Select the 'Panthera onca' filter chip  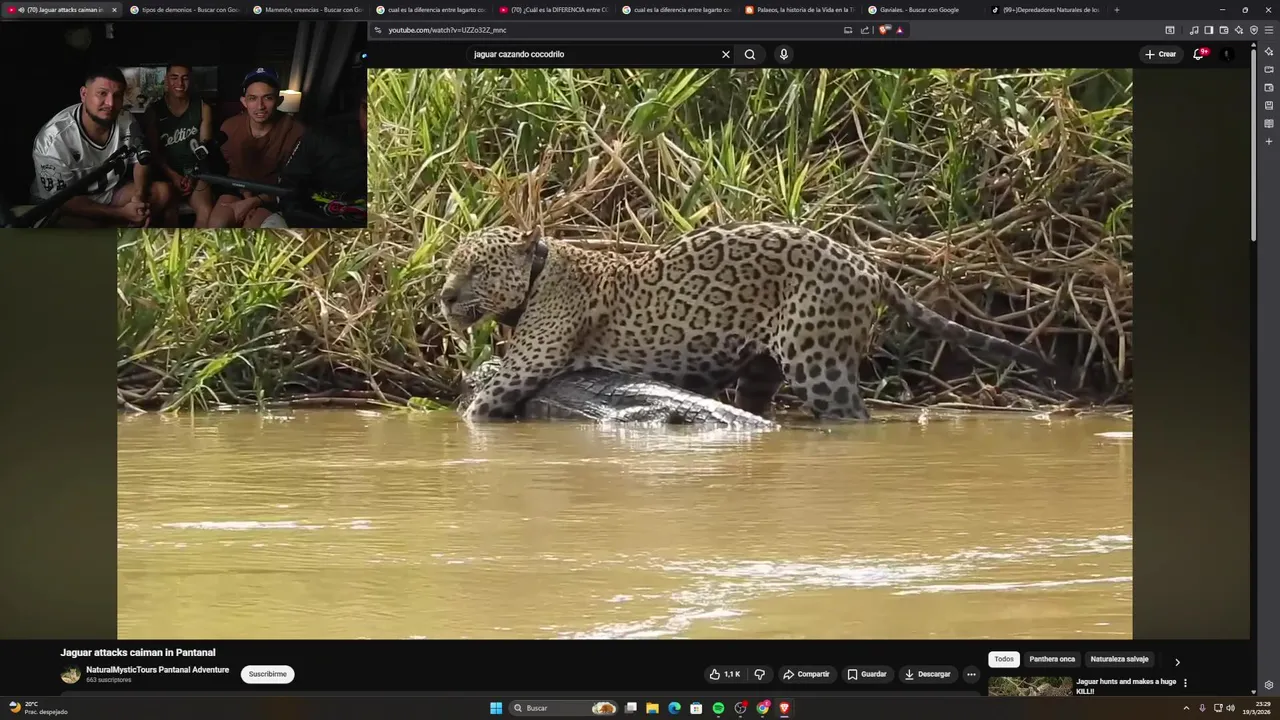click(x=1052, y=659)
